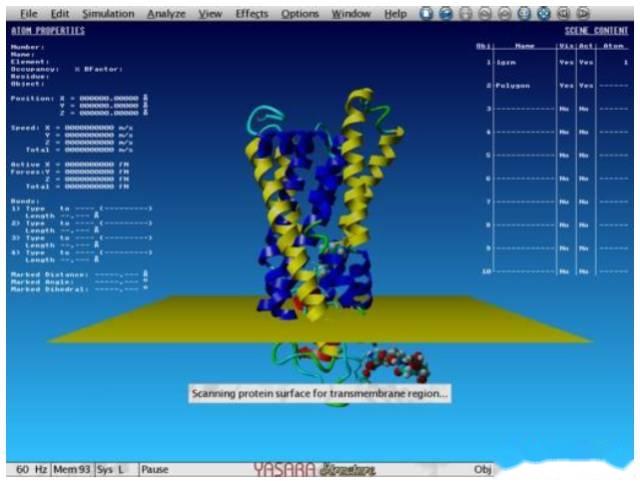The height and width of the screenshot is (481, 640).
Task: Click the SCENE CONTENT heading
Action: [x=596, y=31]
